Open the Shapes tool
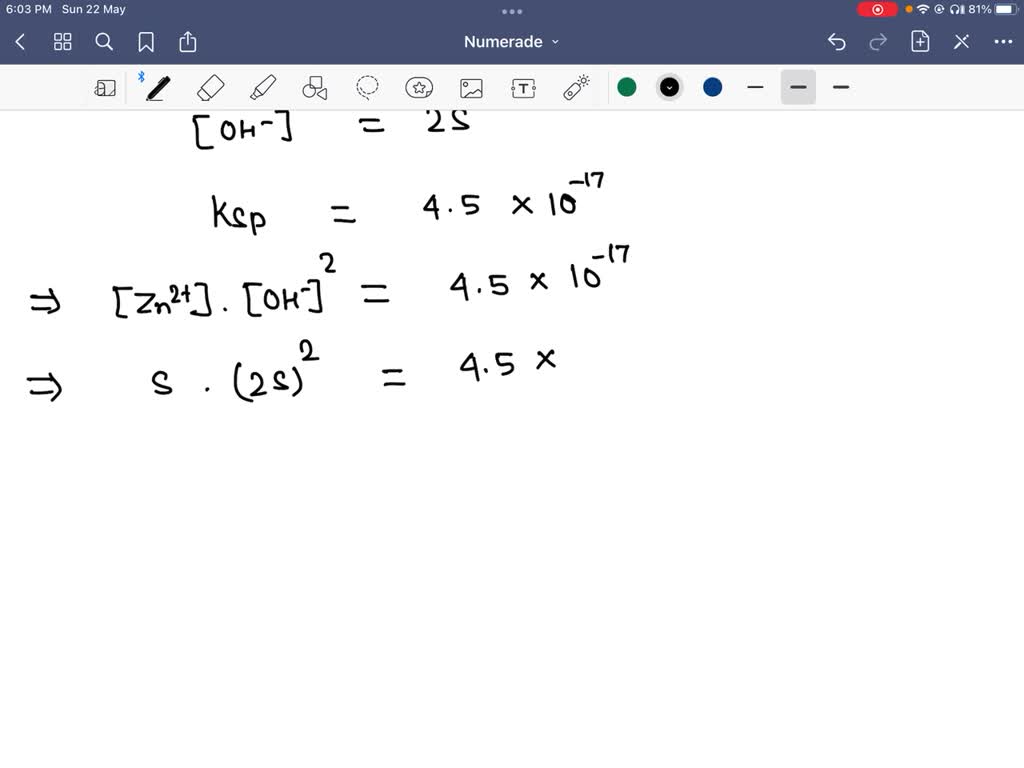1024x768 pixels. tap(315, 87)
